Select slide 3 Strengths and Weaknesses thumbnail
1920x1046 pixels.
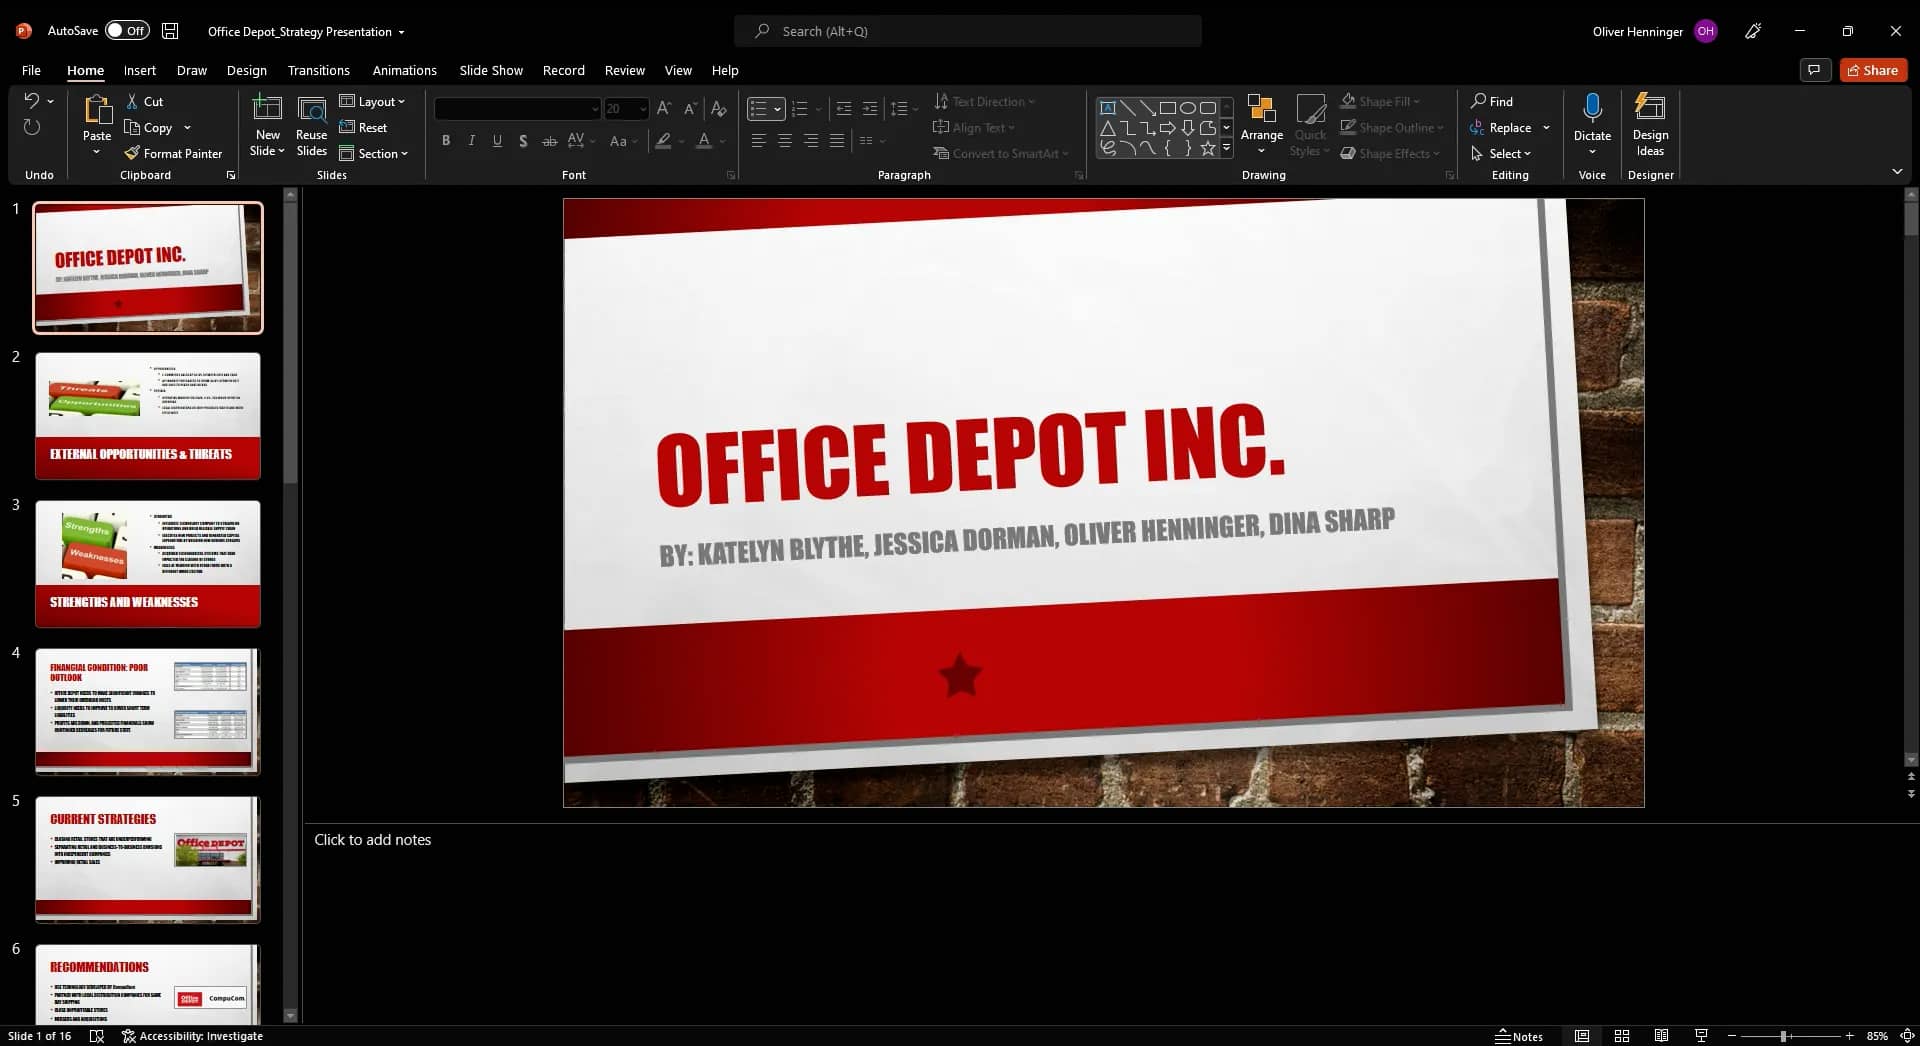[147, 563]
